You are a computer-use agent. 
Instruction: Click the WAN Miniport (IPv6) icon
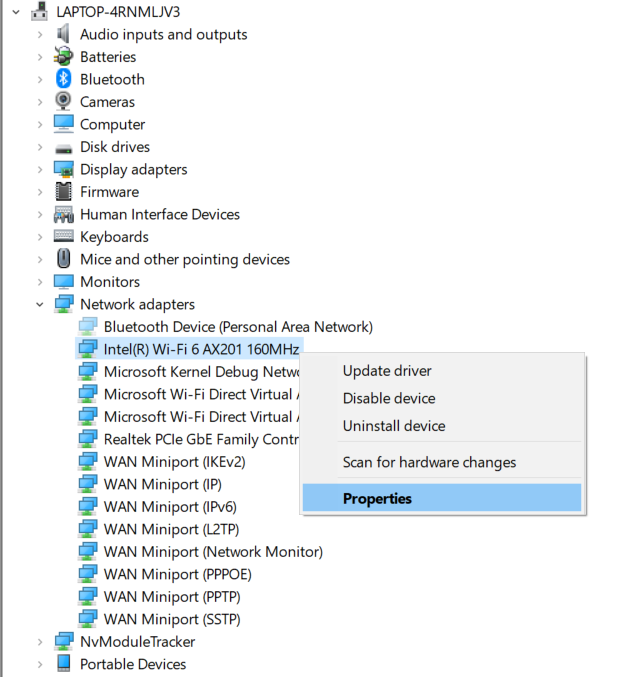[88, 506]
